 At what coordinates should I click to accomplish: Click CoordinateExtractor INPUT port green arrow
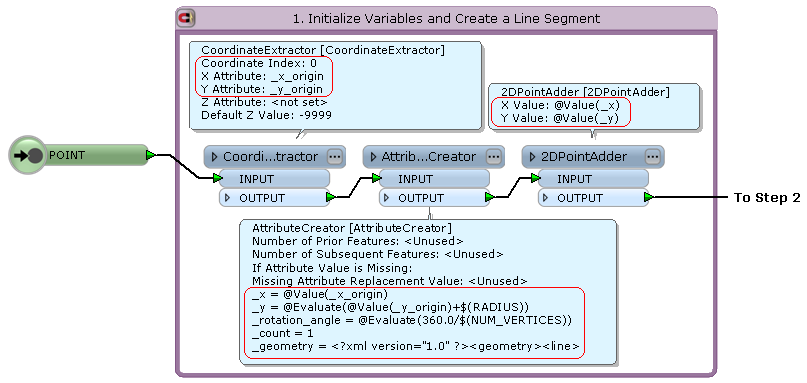click(x=218, y=179)
